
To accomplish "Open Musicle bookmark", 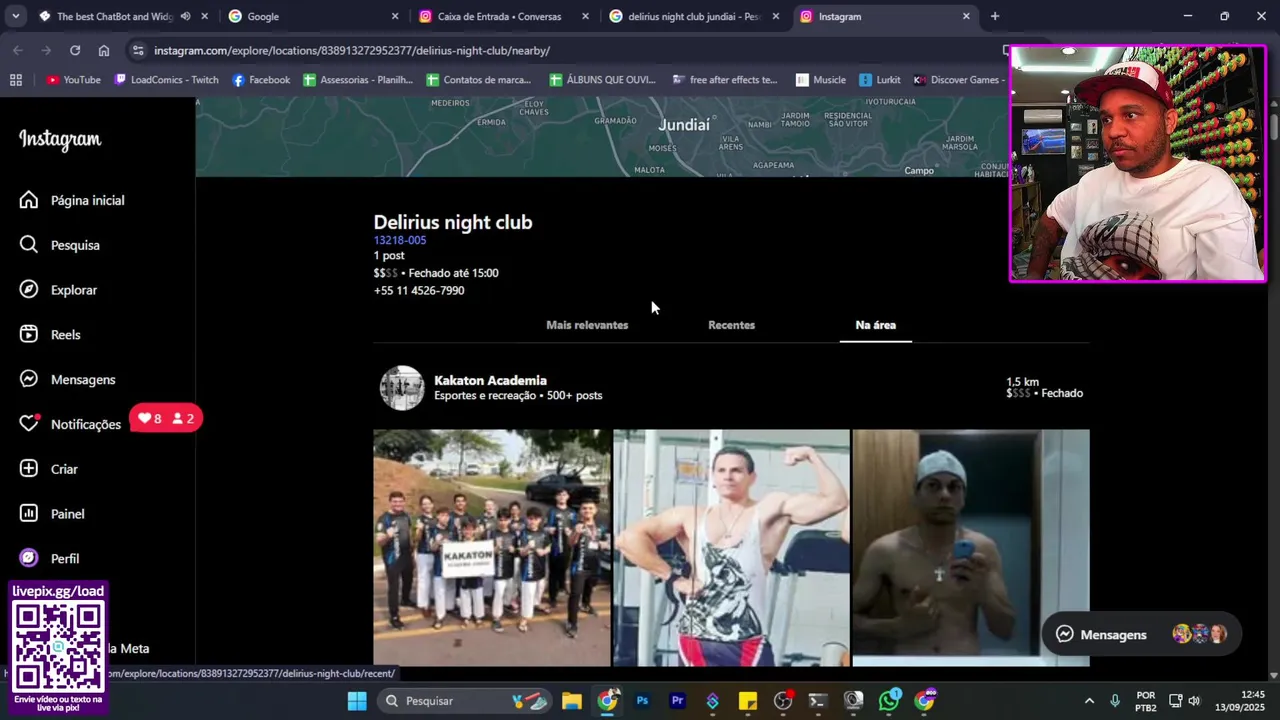I will point(820,80).
